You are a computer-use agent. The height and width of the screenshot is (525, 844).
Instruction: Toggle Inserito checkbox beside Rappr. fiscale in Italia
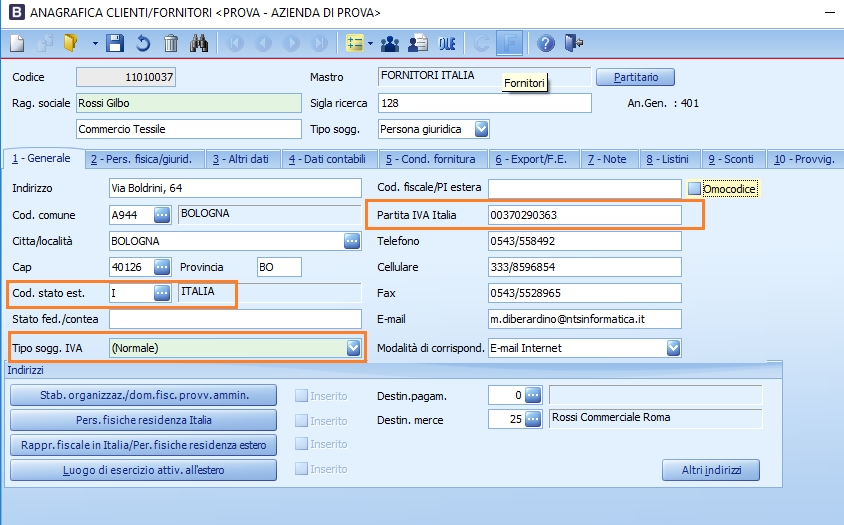tap(301, 444)
